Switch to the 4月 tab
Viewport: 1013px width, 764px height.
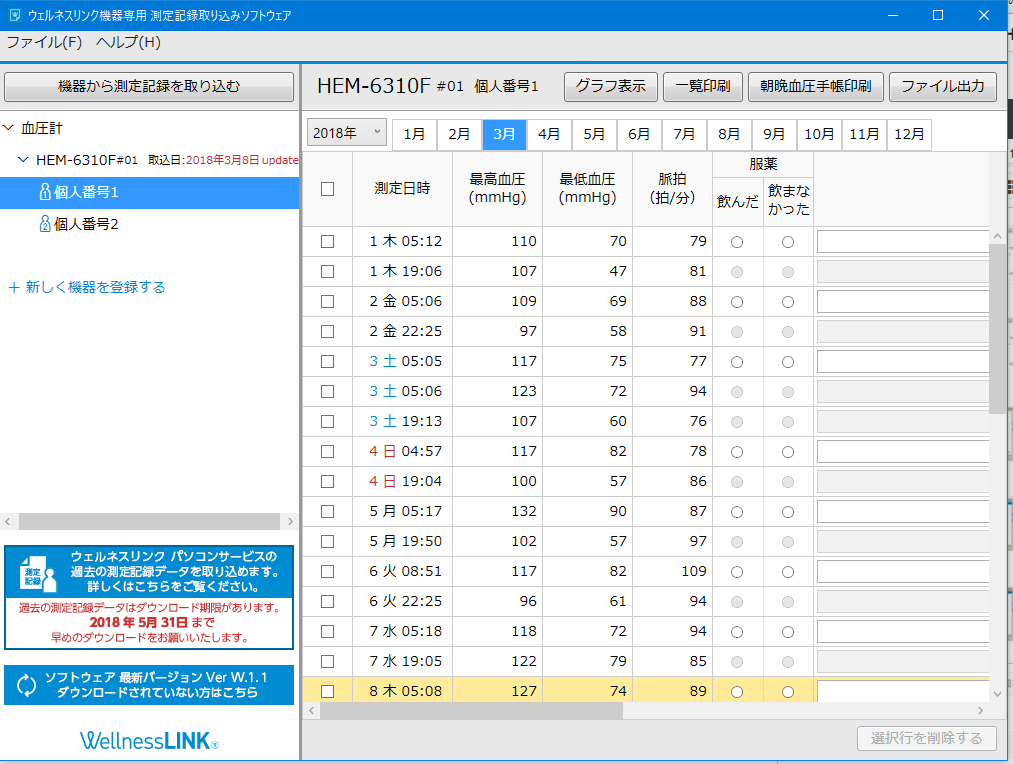[549, 134]
